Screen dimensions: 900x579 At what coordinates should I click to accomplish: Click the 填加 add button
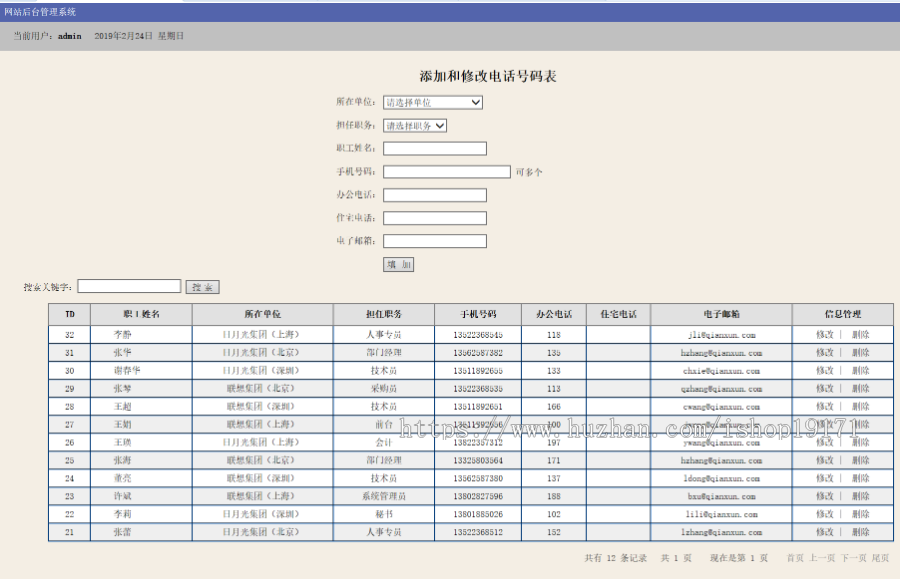coord(397,263)
